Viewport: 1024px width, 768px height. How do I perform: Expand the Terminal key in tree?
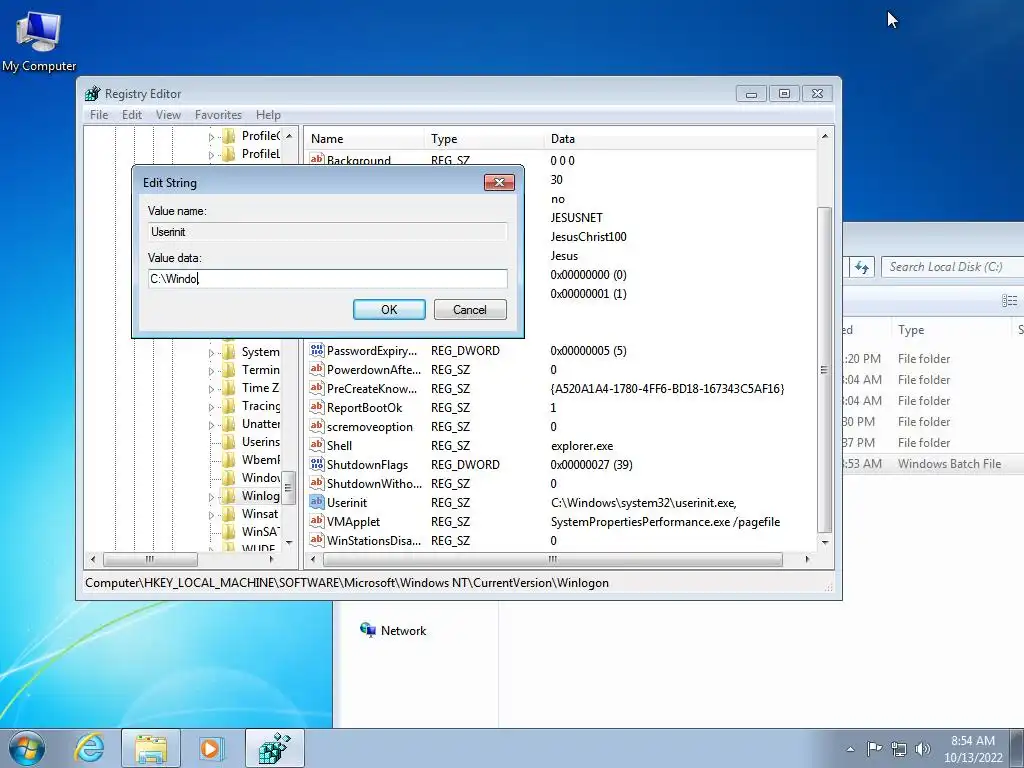pos(211,371)
